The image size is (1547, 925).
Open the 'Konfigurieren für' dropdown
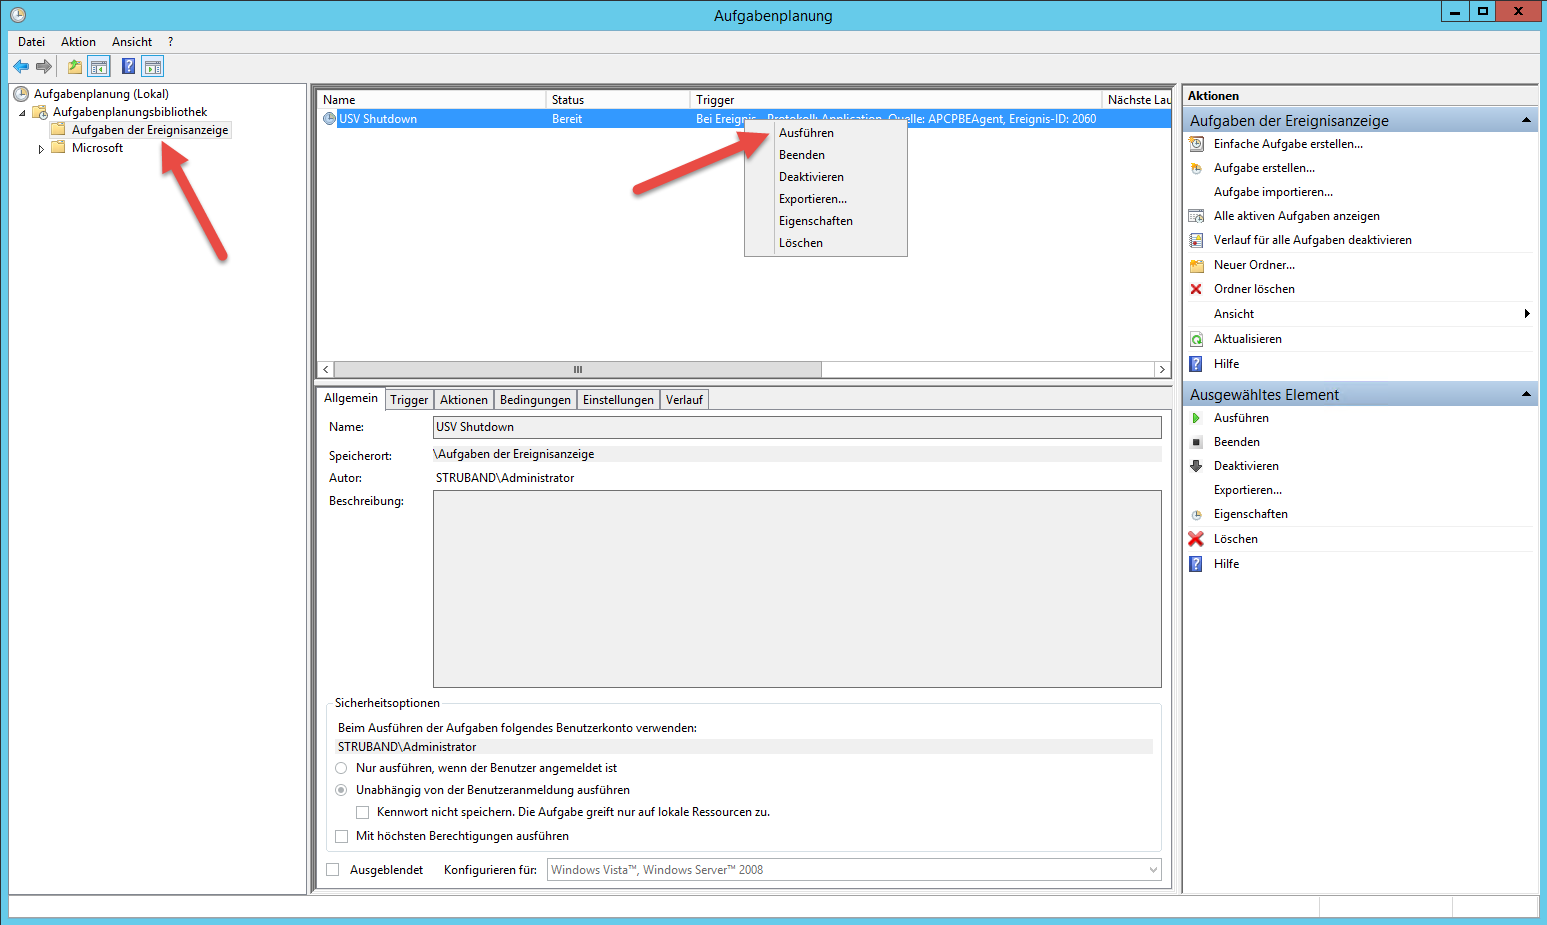tap(1153, 870)
